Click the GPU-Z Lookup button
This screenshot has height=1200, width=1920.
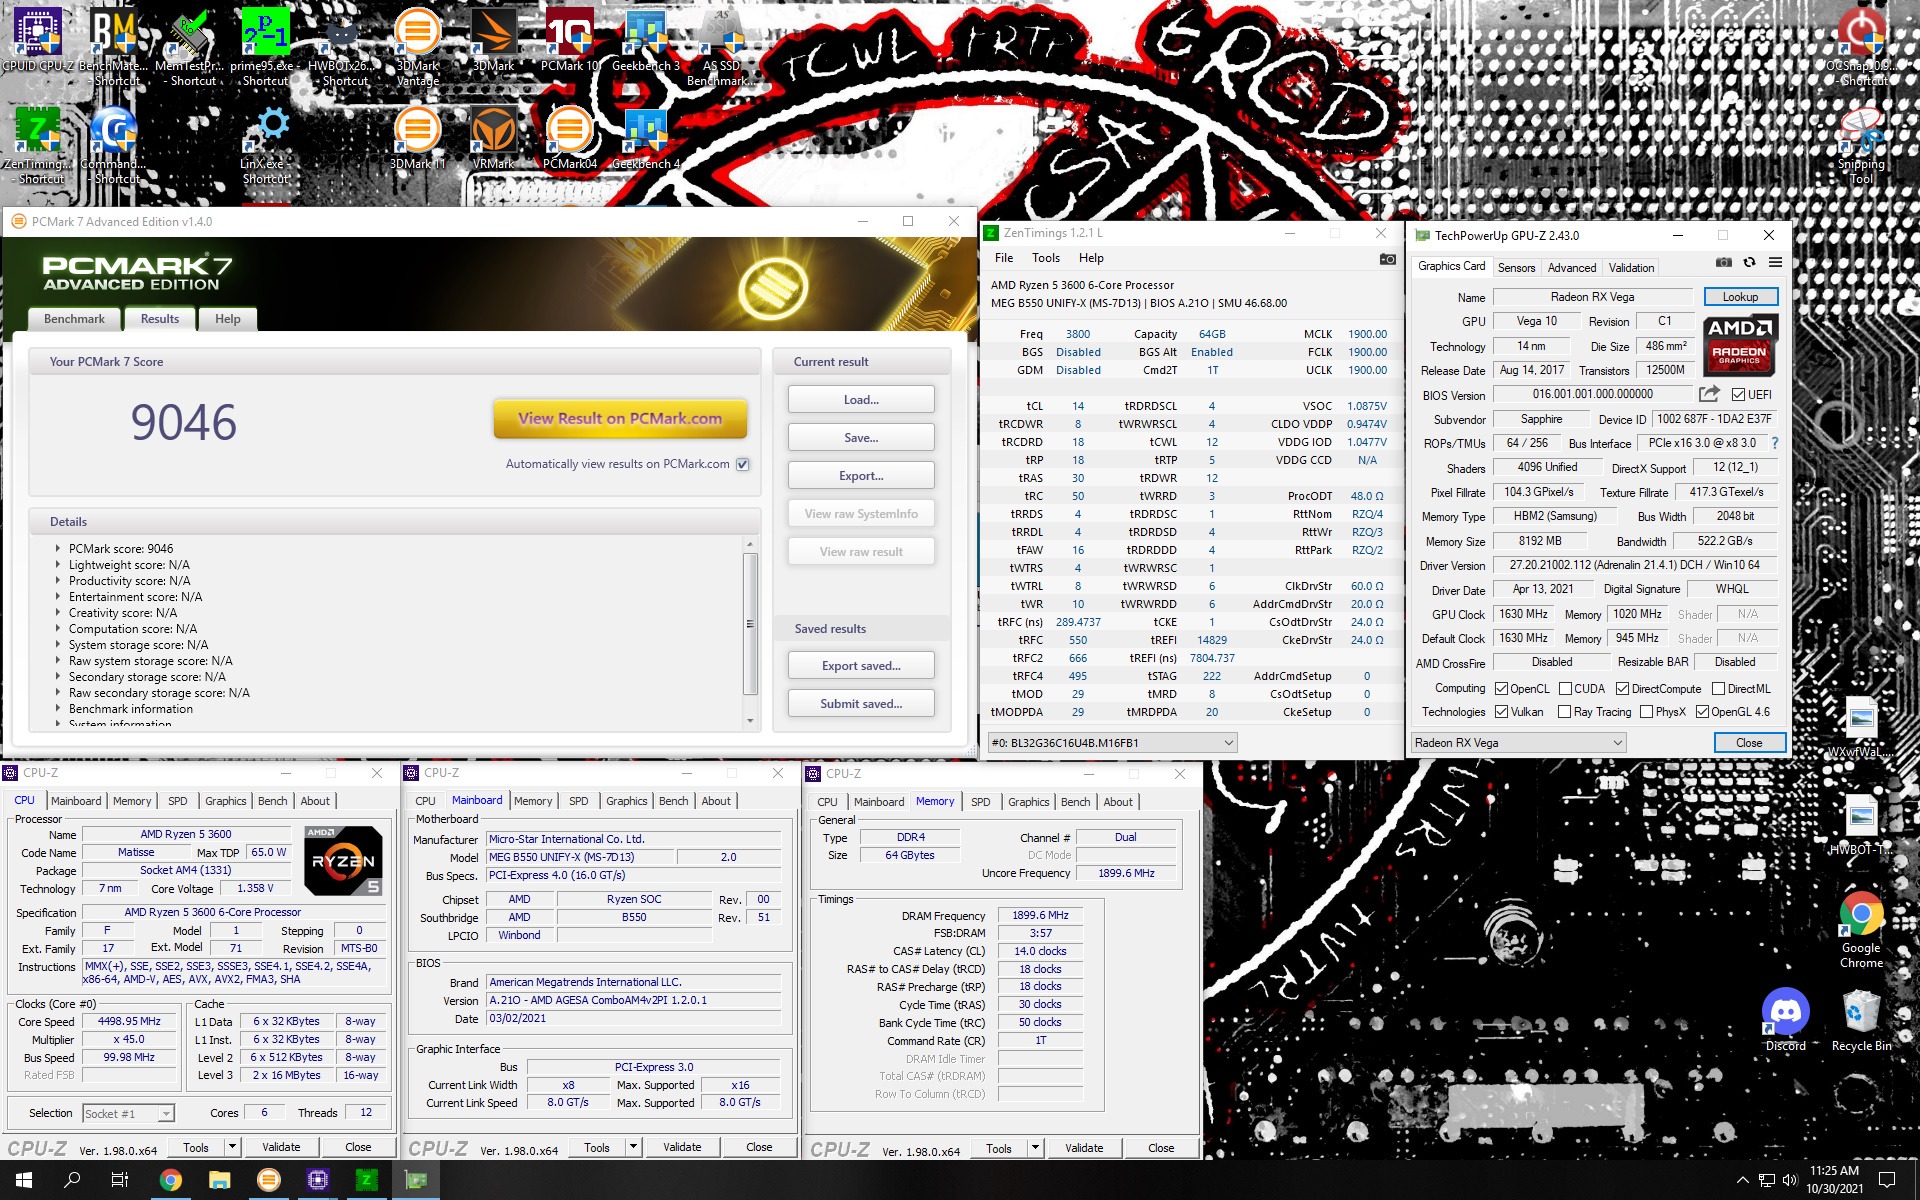(x=1740, y=297)
